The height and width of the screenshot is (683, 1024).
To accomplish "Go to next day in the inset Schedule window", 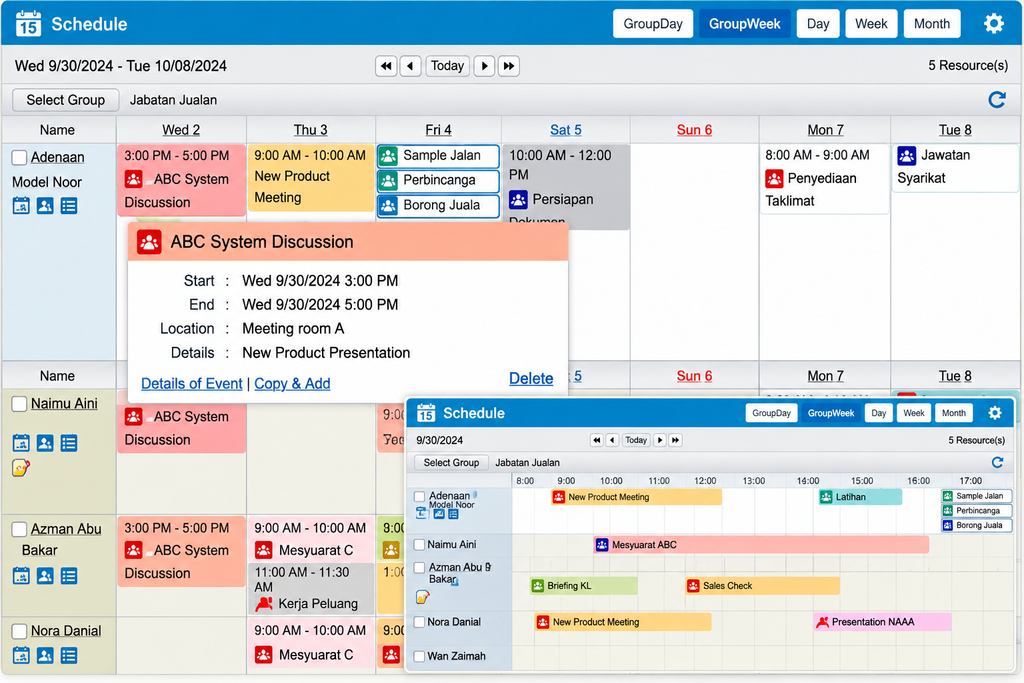I will click(x=660, y=440).
